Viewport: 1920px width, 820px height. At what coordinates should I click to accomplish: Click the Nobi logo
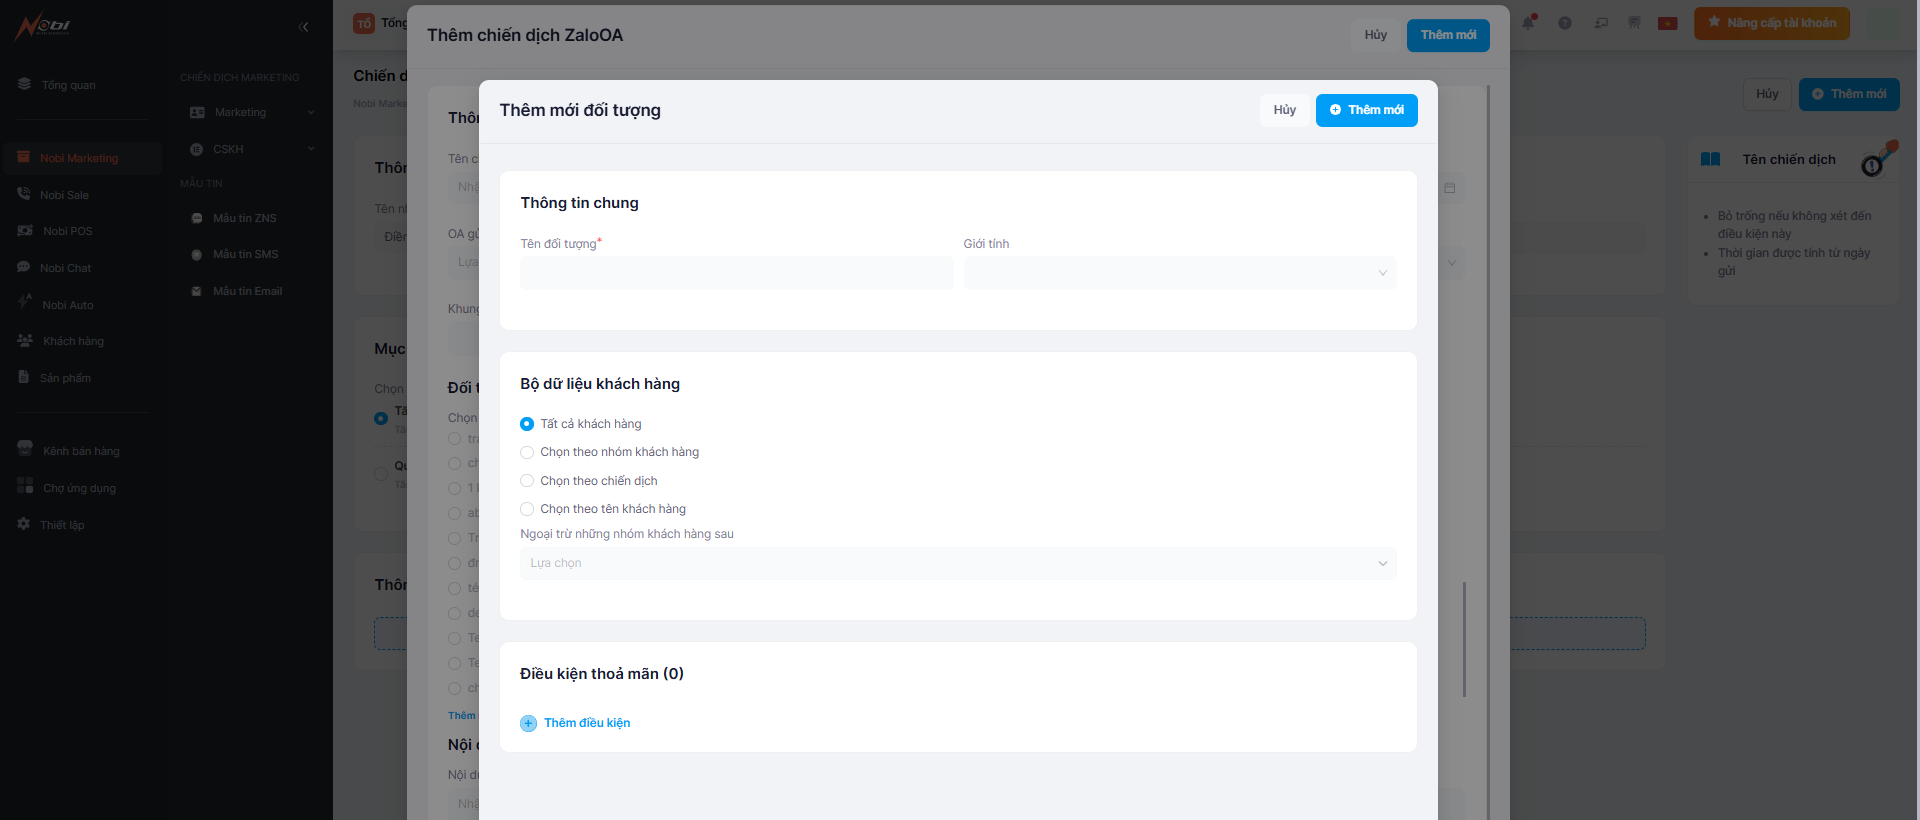(x=42, y=26)
